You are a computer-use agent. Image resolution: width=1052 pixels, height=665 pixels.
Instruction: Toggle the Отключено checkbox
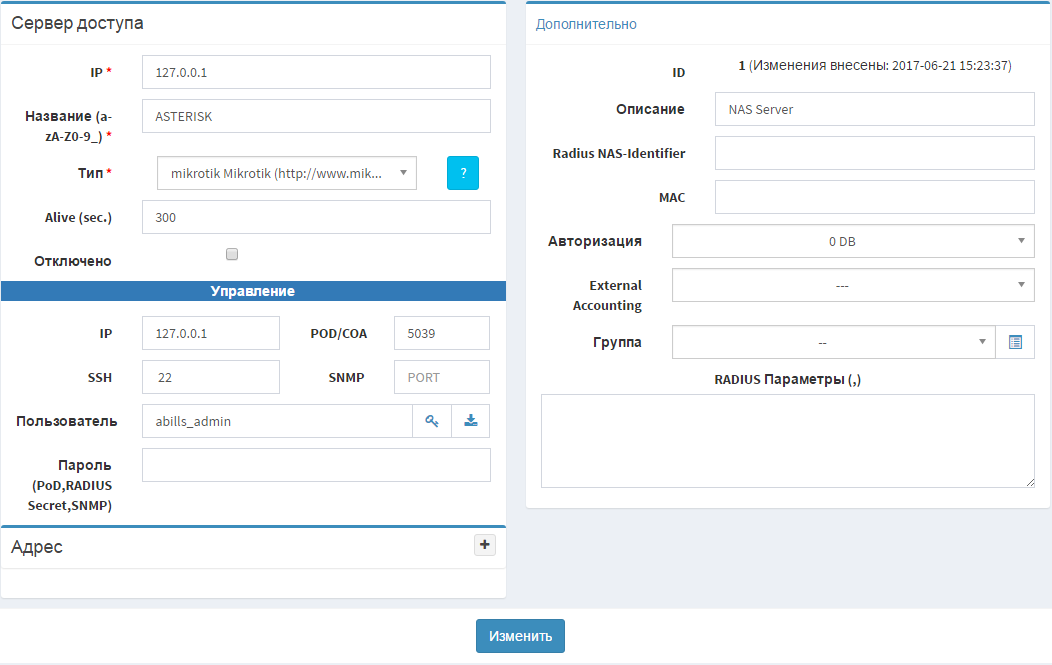(x=232, y=254)
